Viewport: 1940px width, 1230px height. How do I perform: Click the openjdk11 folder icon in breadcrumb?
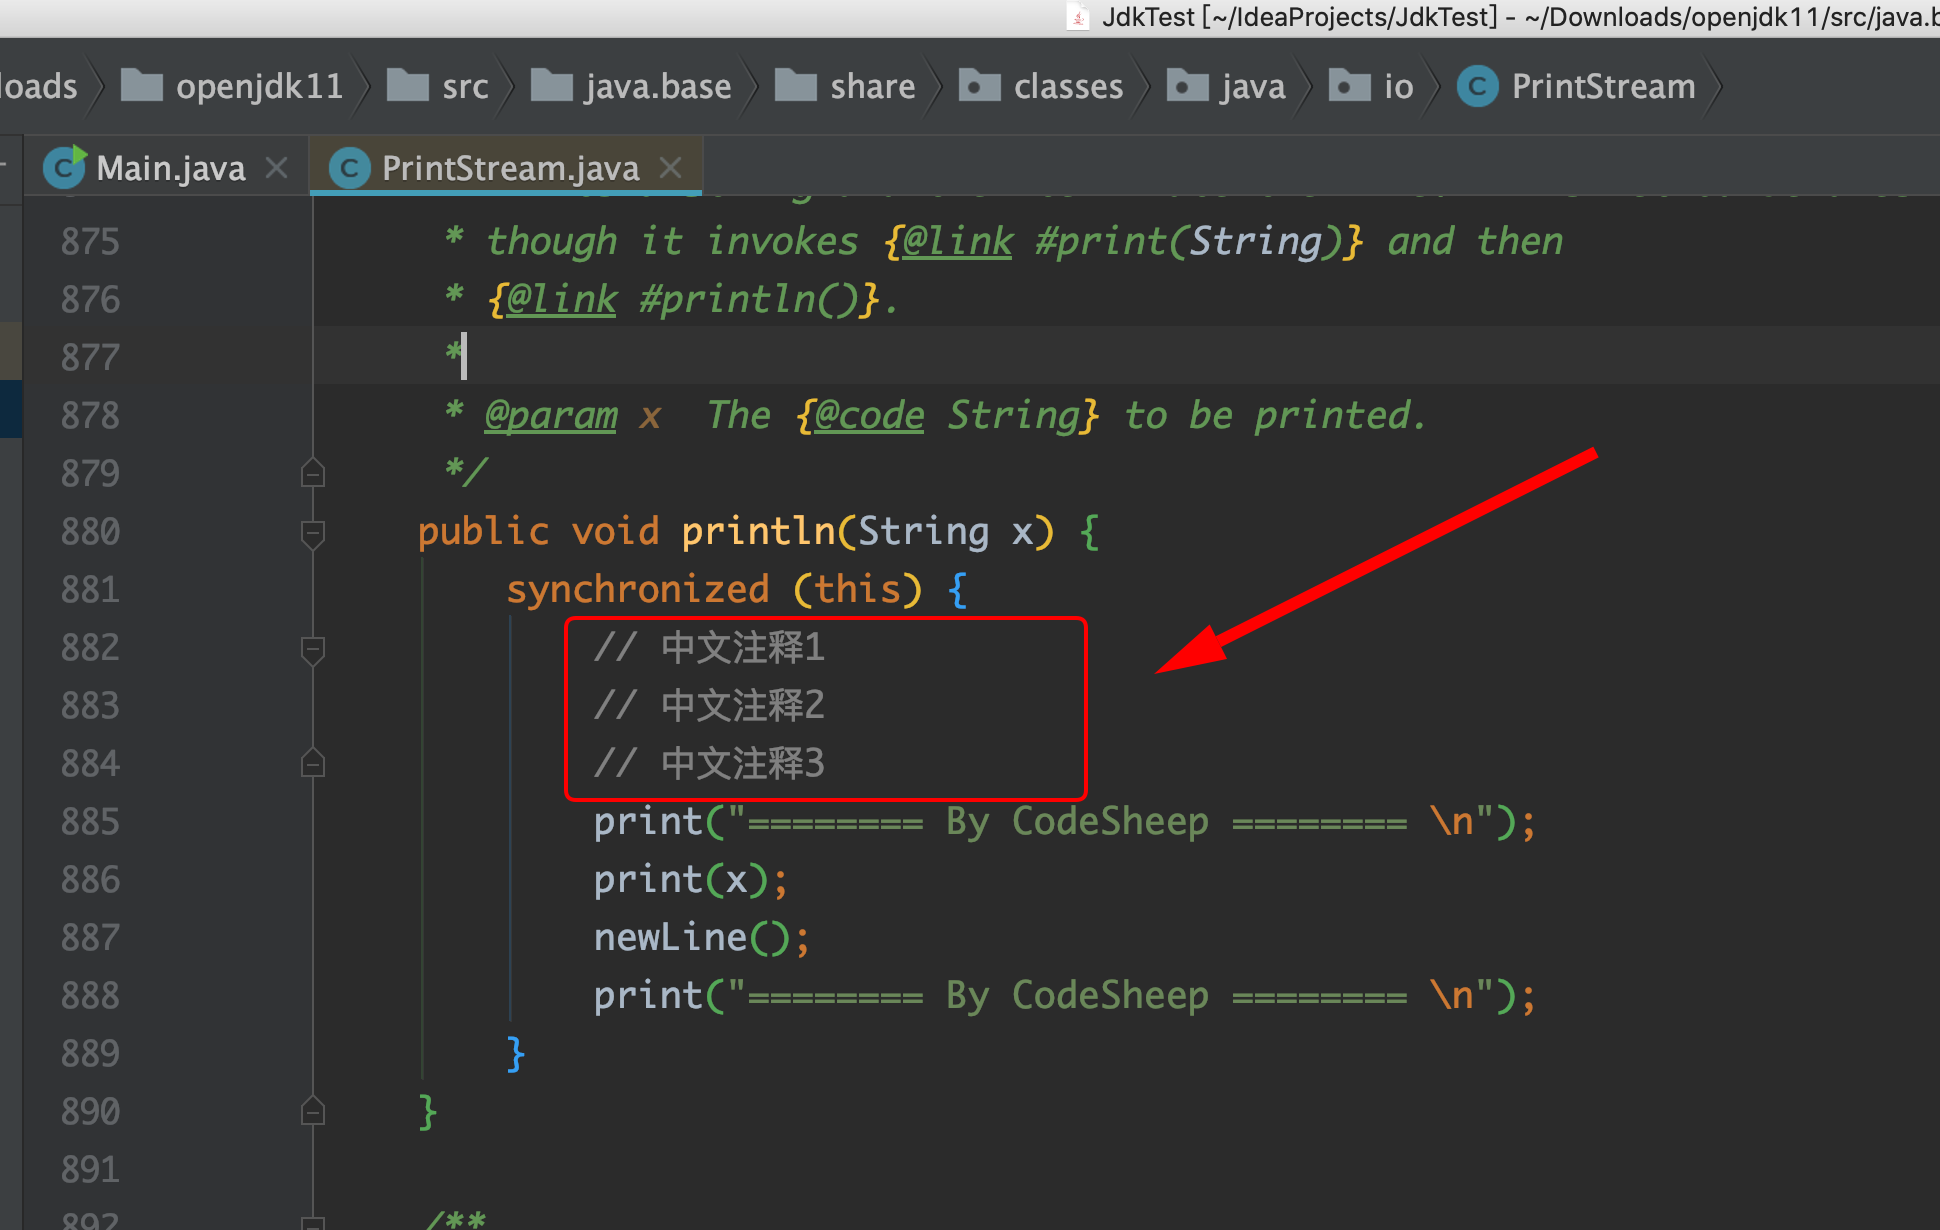141,86
